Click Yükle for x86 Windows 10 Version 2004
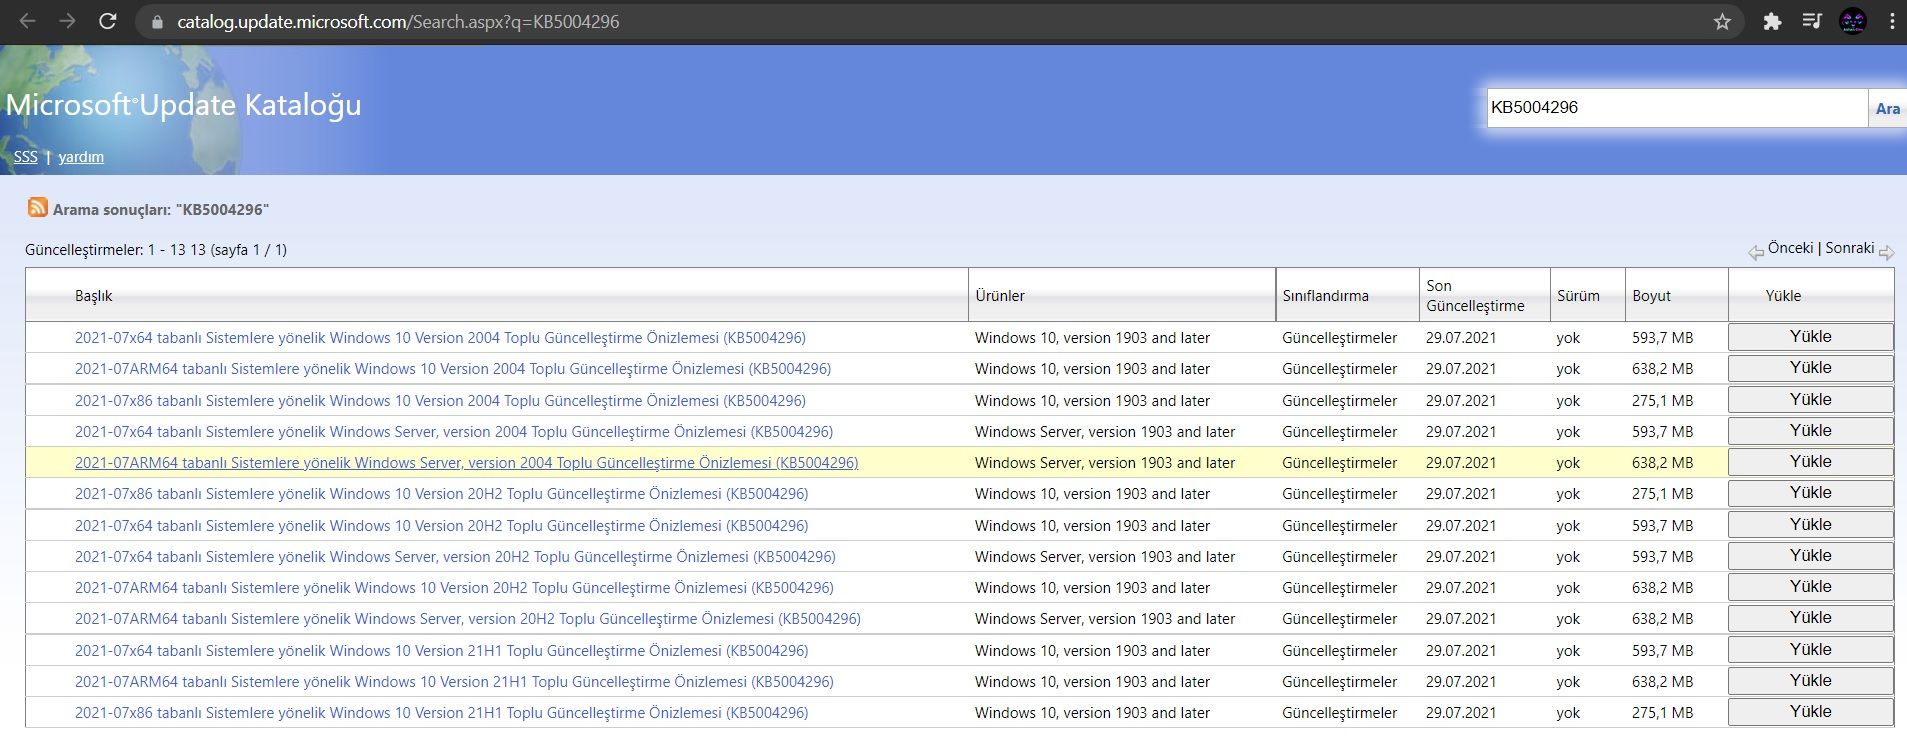1907x742 pixels. point(1810,400)
